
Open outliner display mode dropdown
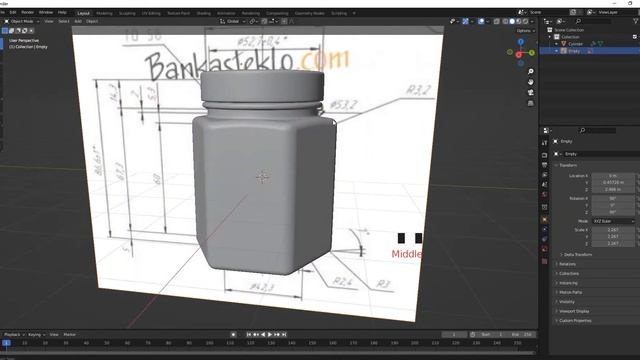(548, 21)
